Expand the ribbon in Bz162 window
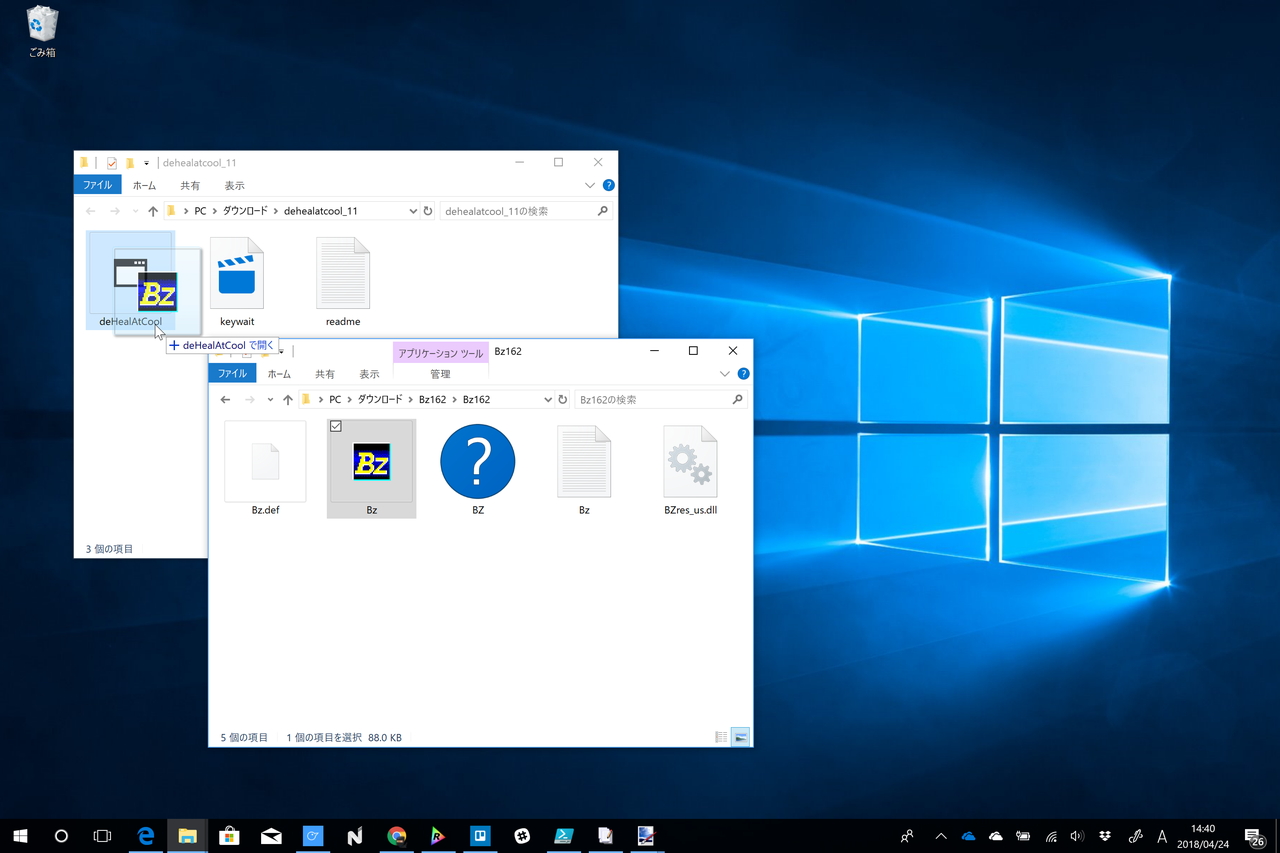 (725, 374)
